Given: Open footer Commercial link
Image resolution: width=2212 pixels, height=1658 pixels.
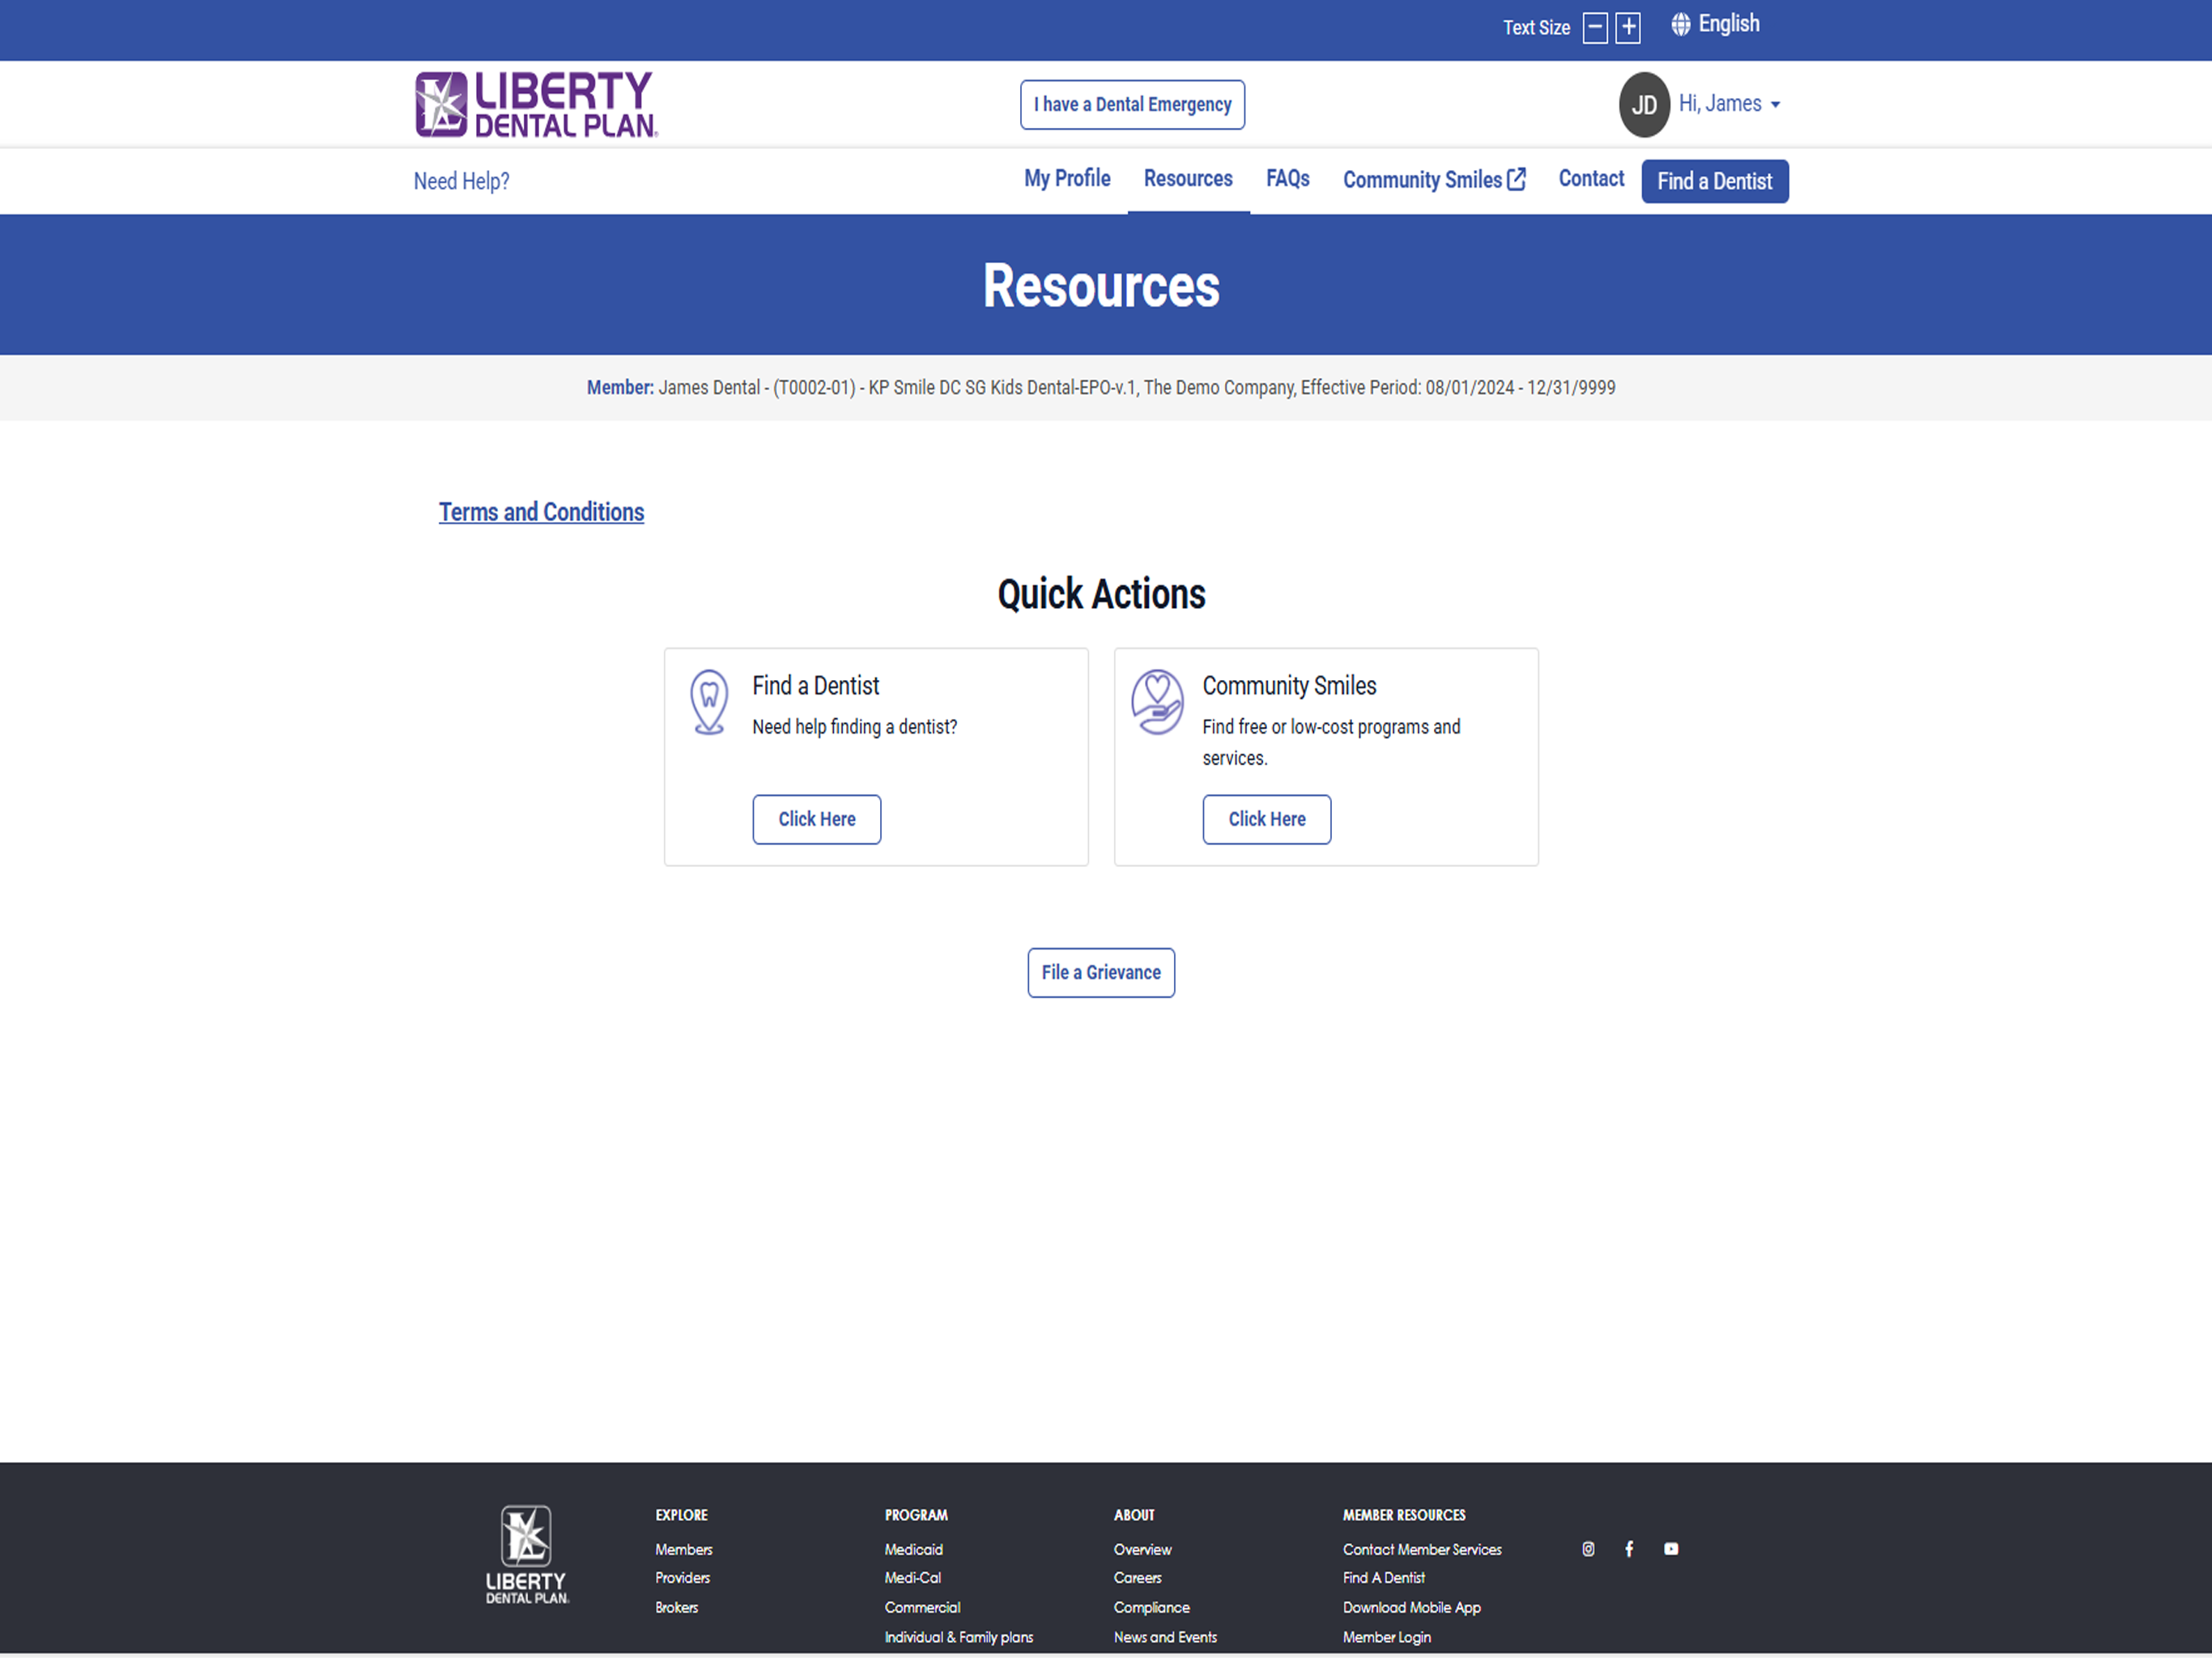Looking at the screenshot, I should click(x=922, y=1607).
